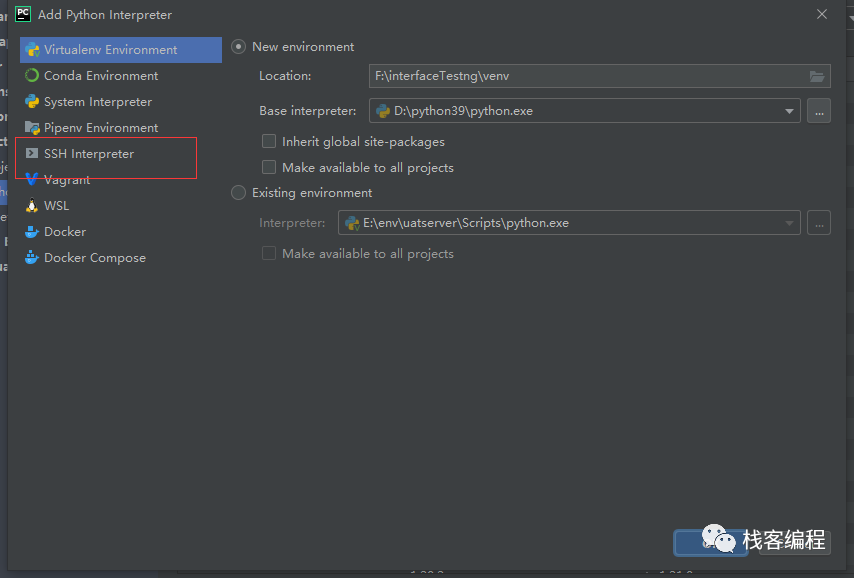Click the PyCharm icon in the title bar
This screenshot has height=578, width=854.
pos(23,14)
